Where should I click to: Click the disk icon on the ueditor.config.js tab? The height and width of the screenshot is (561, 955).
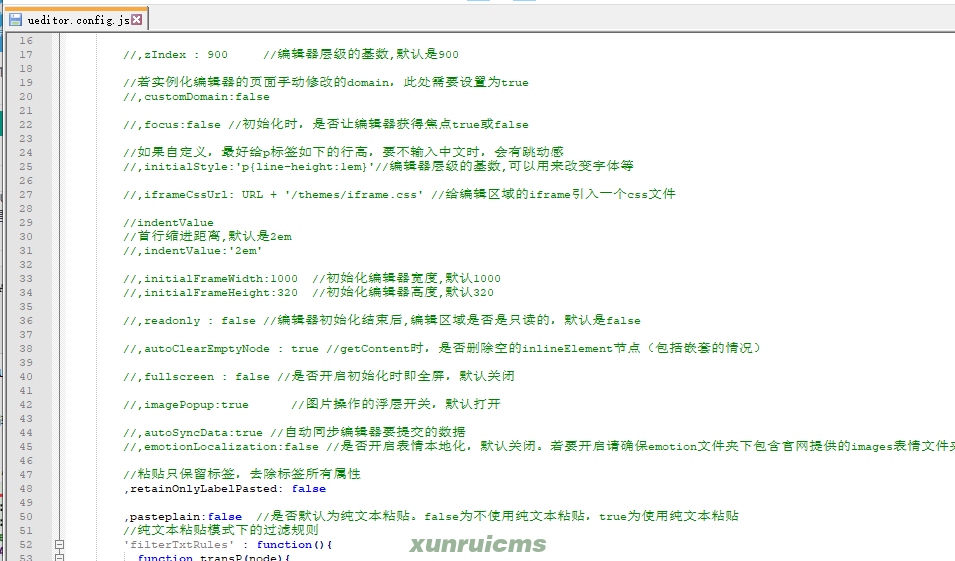click(x=15, y=19)
